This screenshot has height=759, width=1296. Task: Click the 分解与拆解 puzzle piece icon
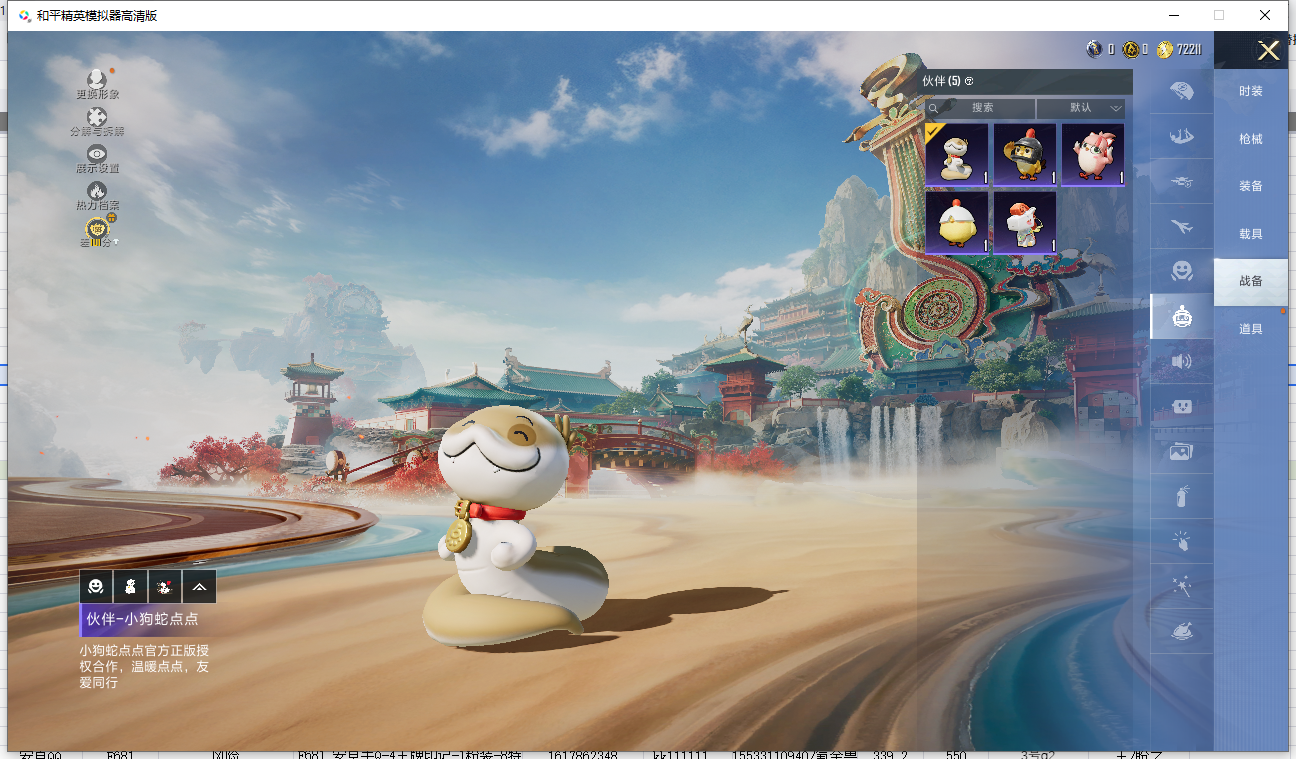97,118
